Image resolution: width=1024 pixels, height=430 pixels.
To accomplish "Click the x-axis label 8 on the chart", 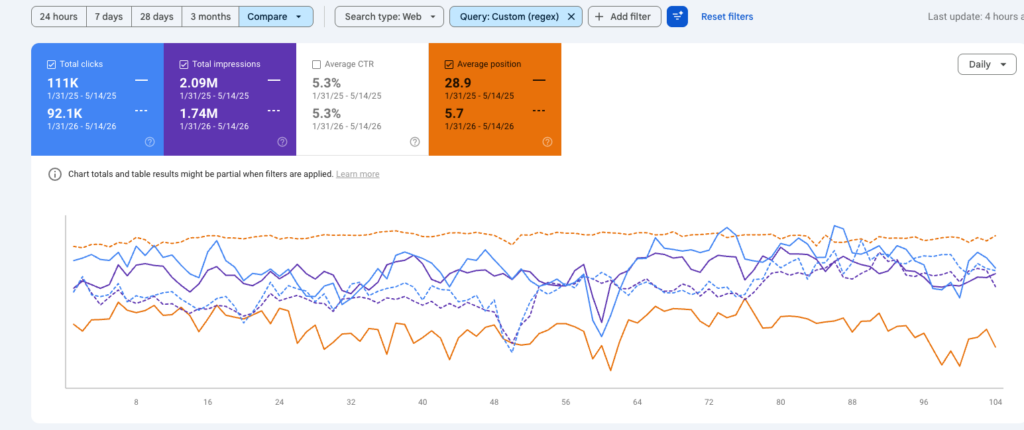I will point(136,403).
